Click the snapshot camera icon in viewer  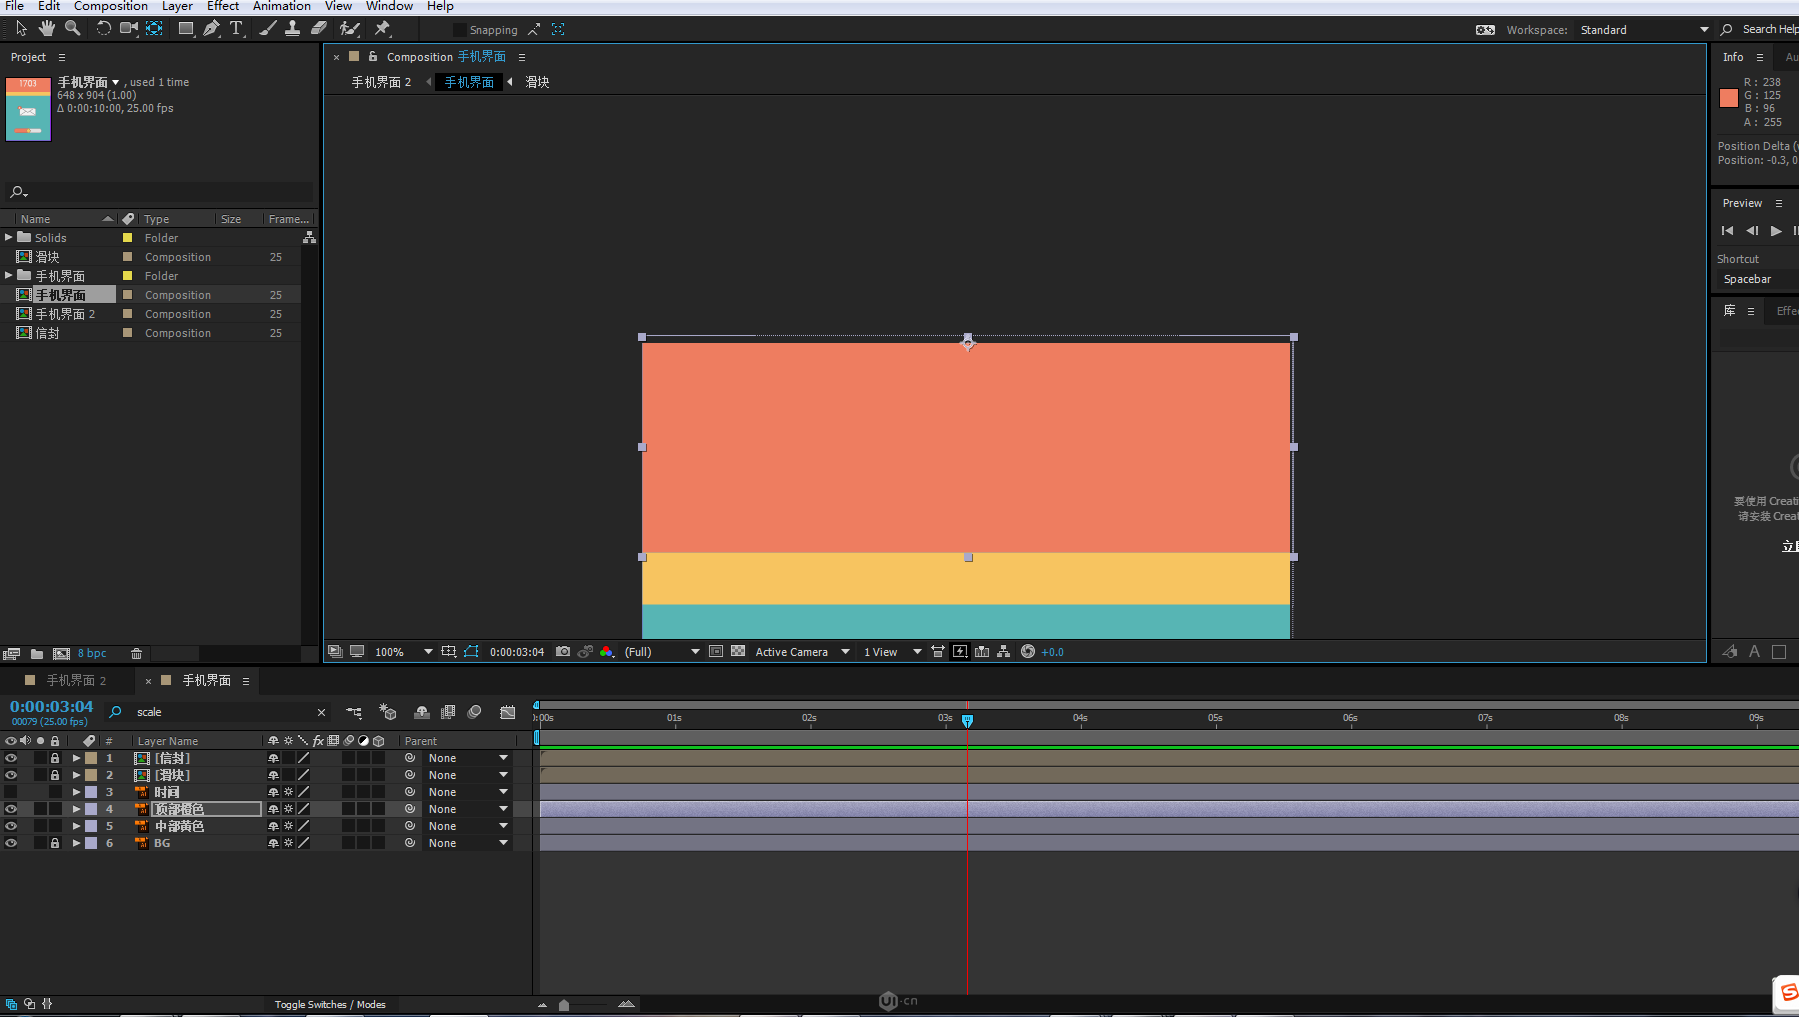[x=563, y=652]
